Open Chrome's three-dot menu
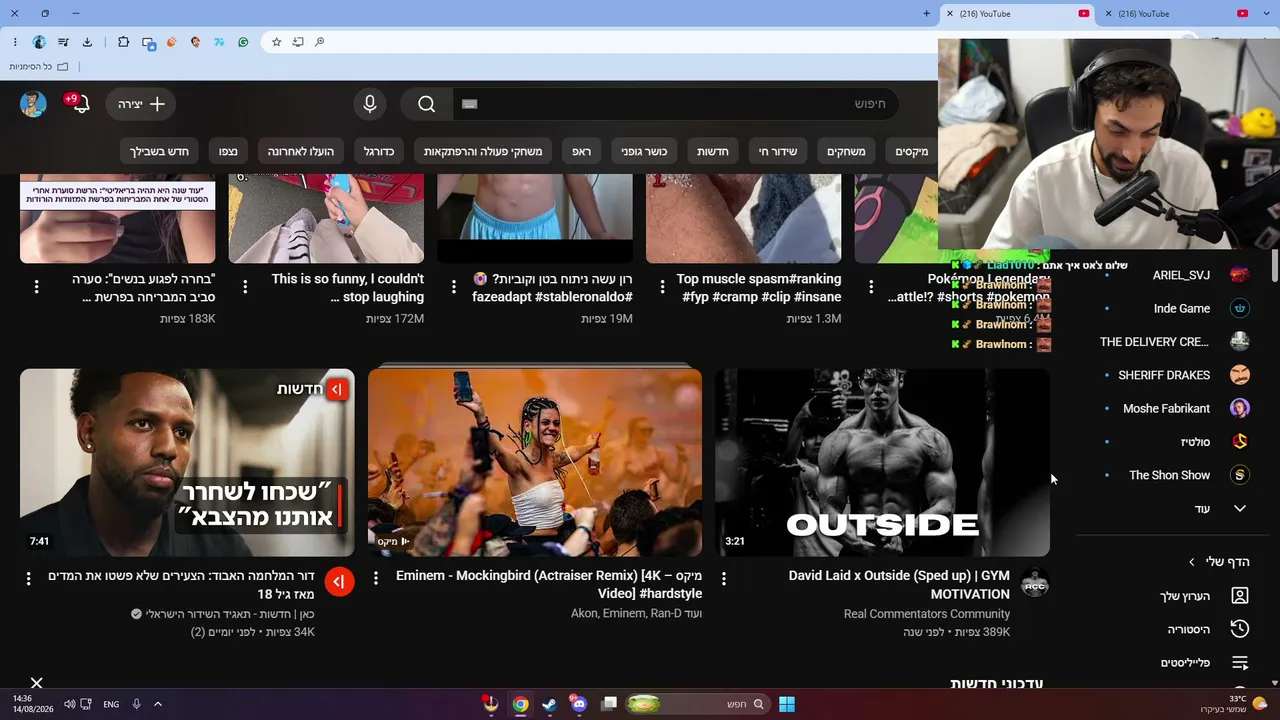 [15, 42]
